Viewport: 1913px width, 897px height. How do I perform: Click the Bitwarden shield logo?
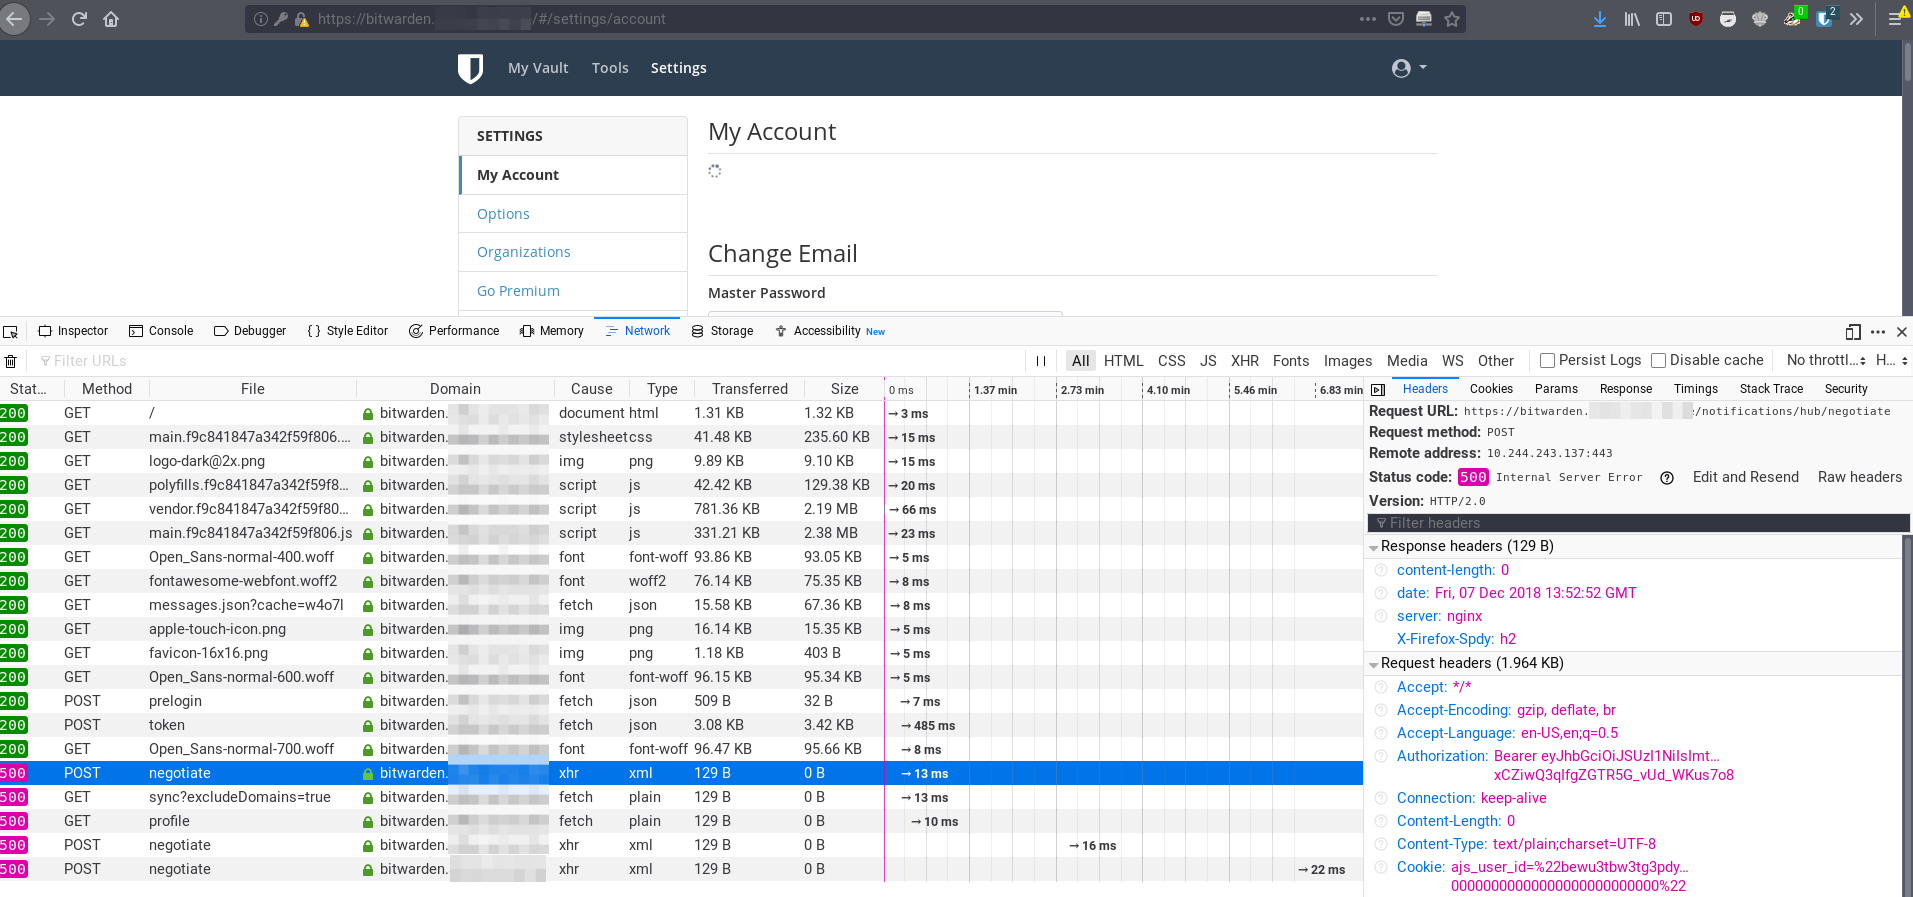coord(470,68)
